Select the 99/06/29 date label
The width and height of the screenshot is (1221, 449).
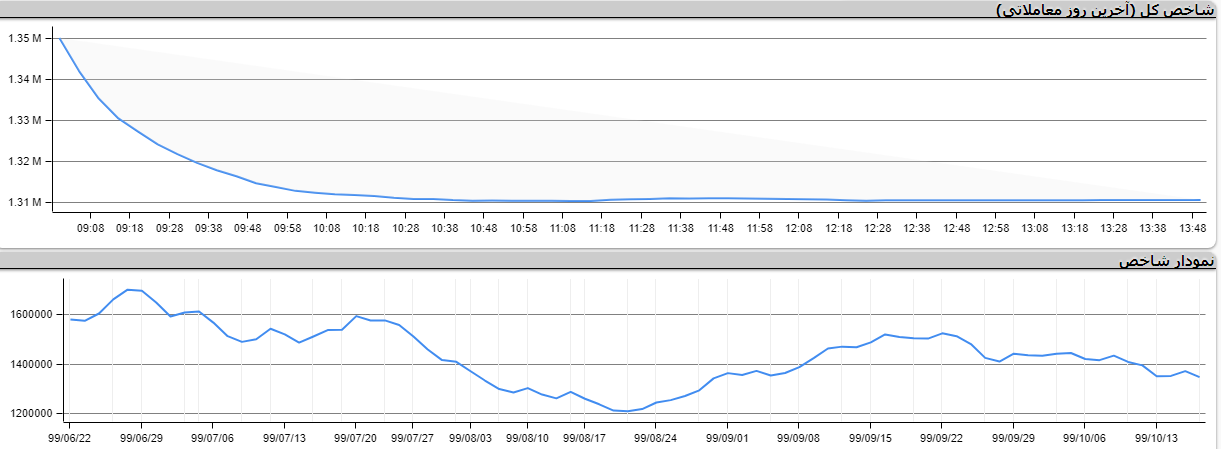point(141,437)
